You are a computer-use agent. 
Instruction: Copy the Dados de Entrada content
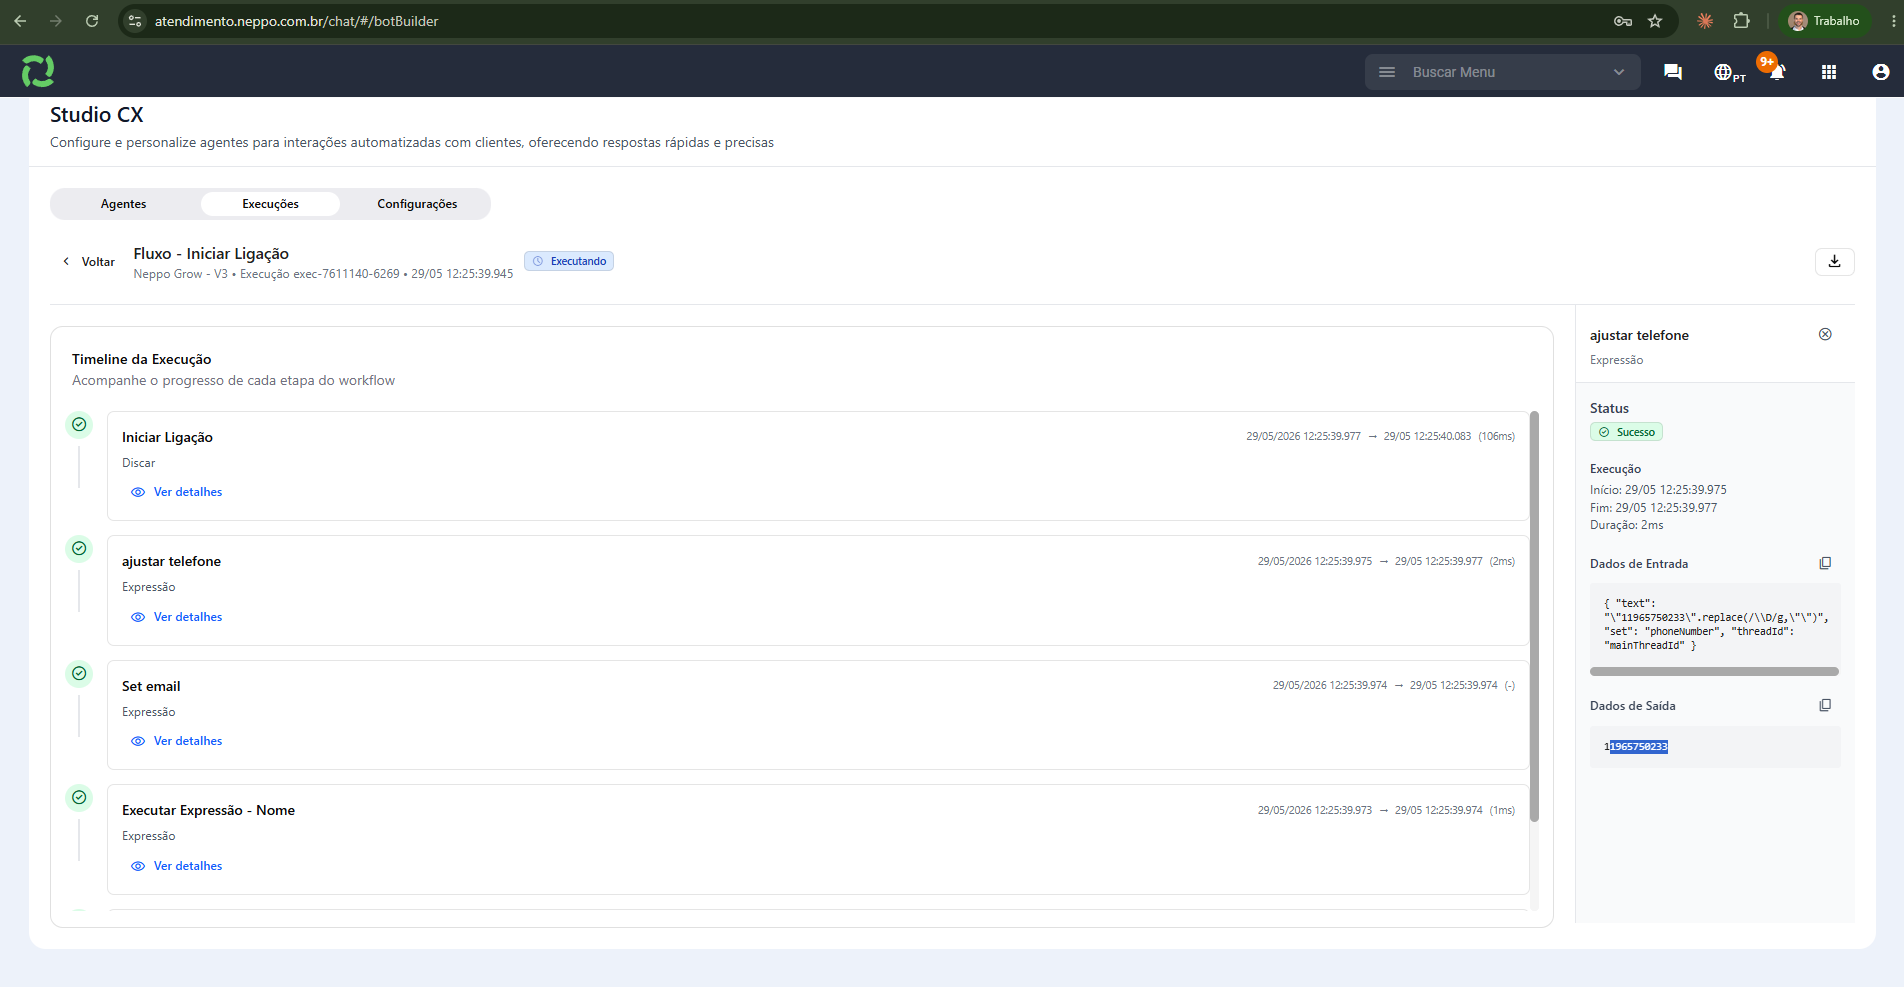coord(1825,563)
